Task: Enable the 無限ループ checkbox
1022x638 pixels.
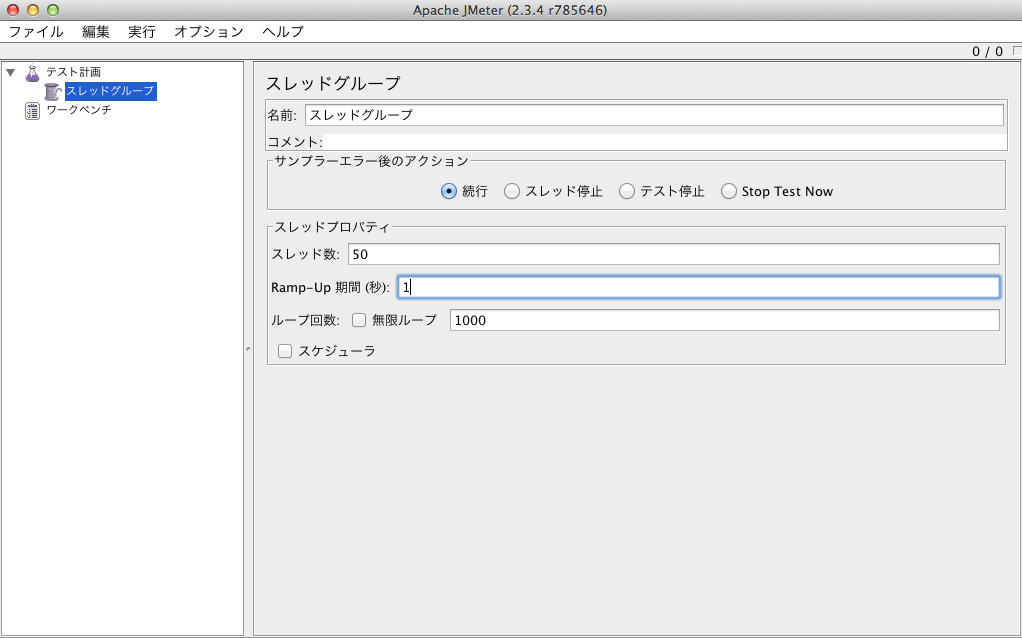Action: point(359,320)
